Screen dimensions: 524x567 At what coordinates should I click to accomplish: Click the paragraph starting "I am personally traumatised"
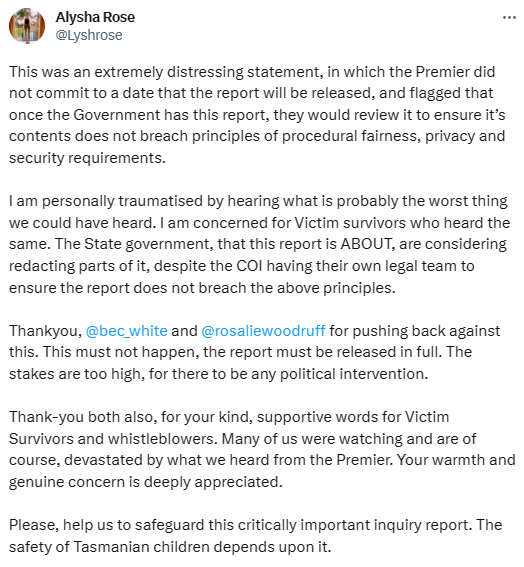(x=259, y=244)
